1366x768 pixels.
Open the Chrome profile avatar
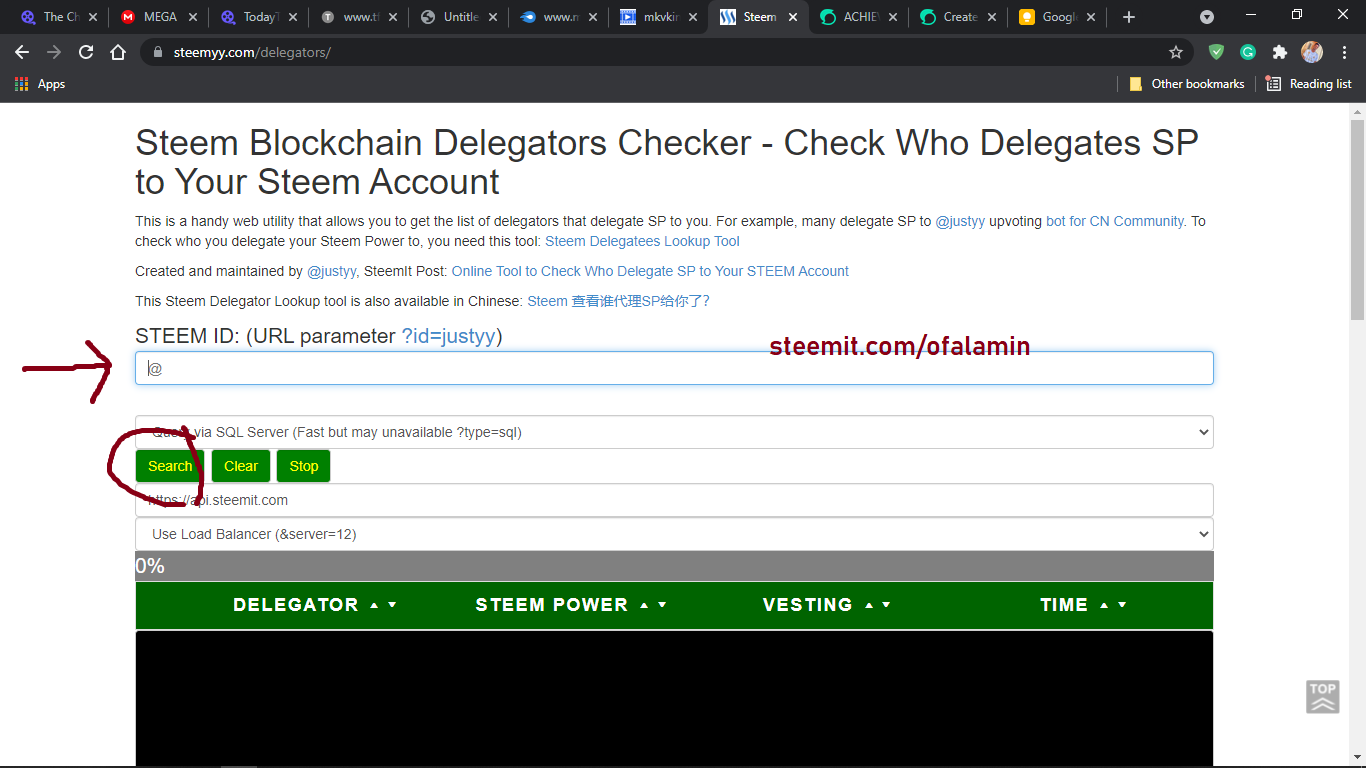(1312, 52)
